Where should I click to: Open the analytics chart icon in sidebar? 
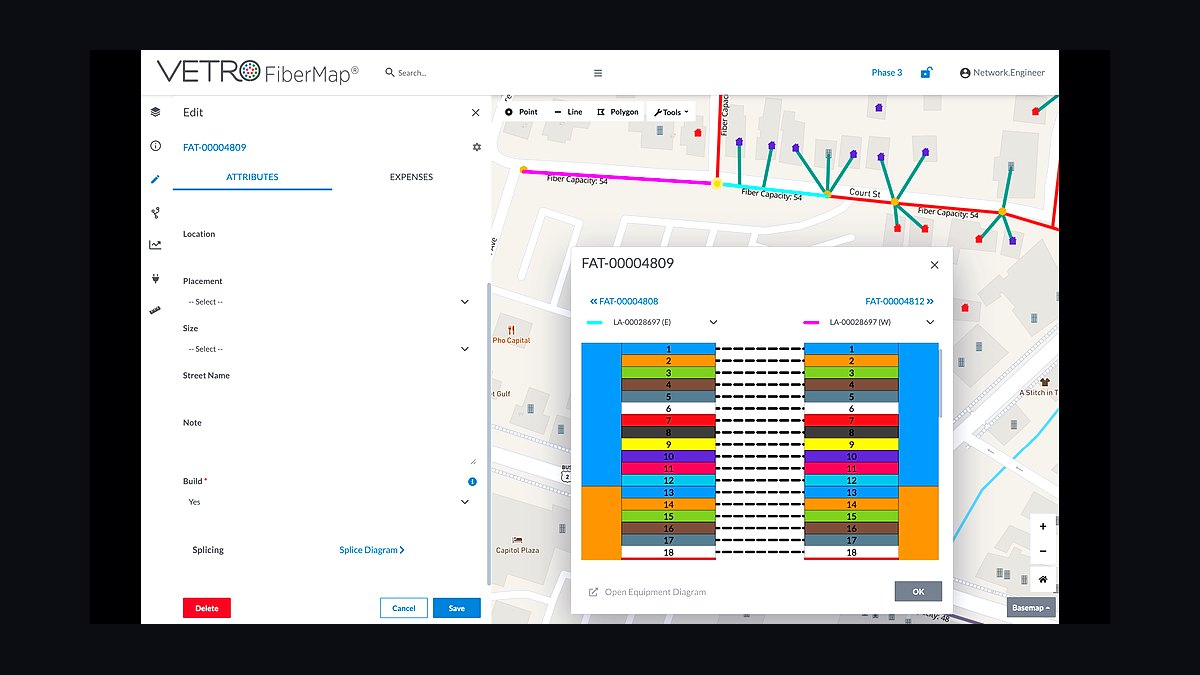(155, 245)
